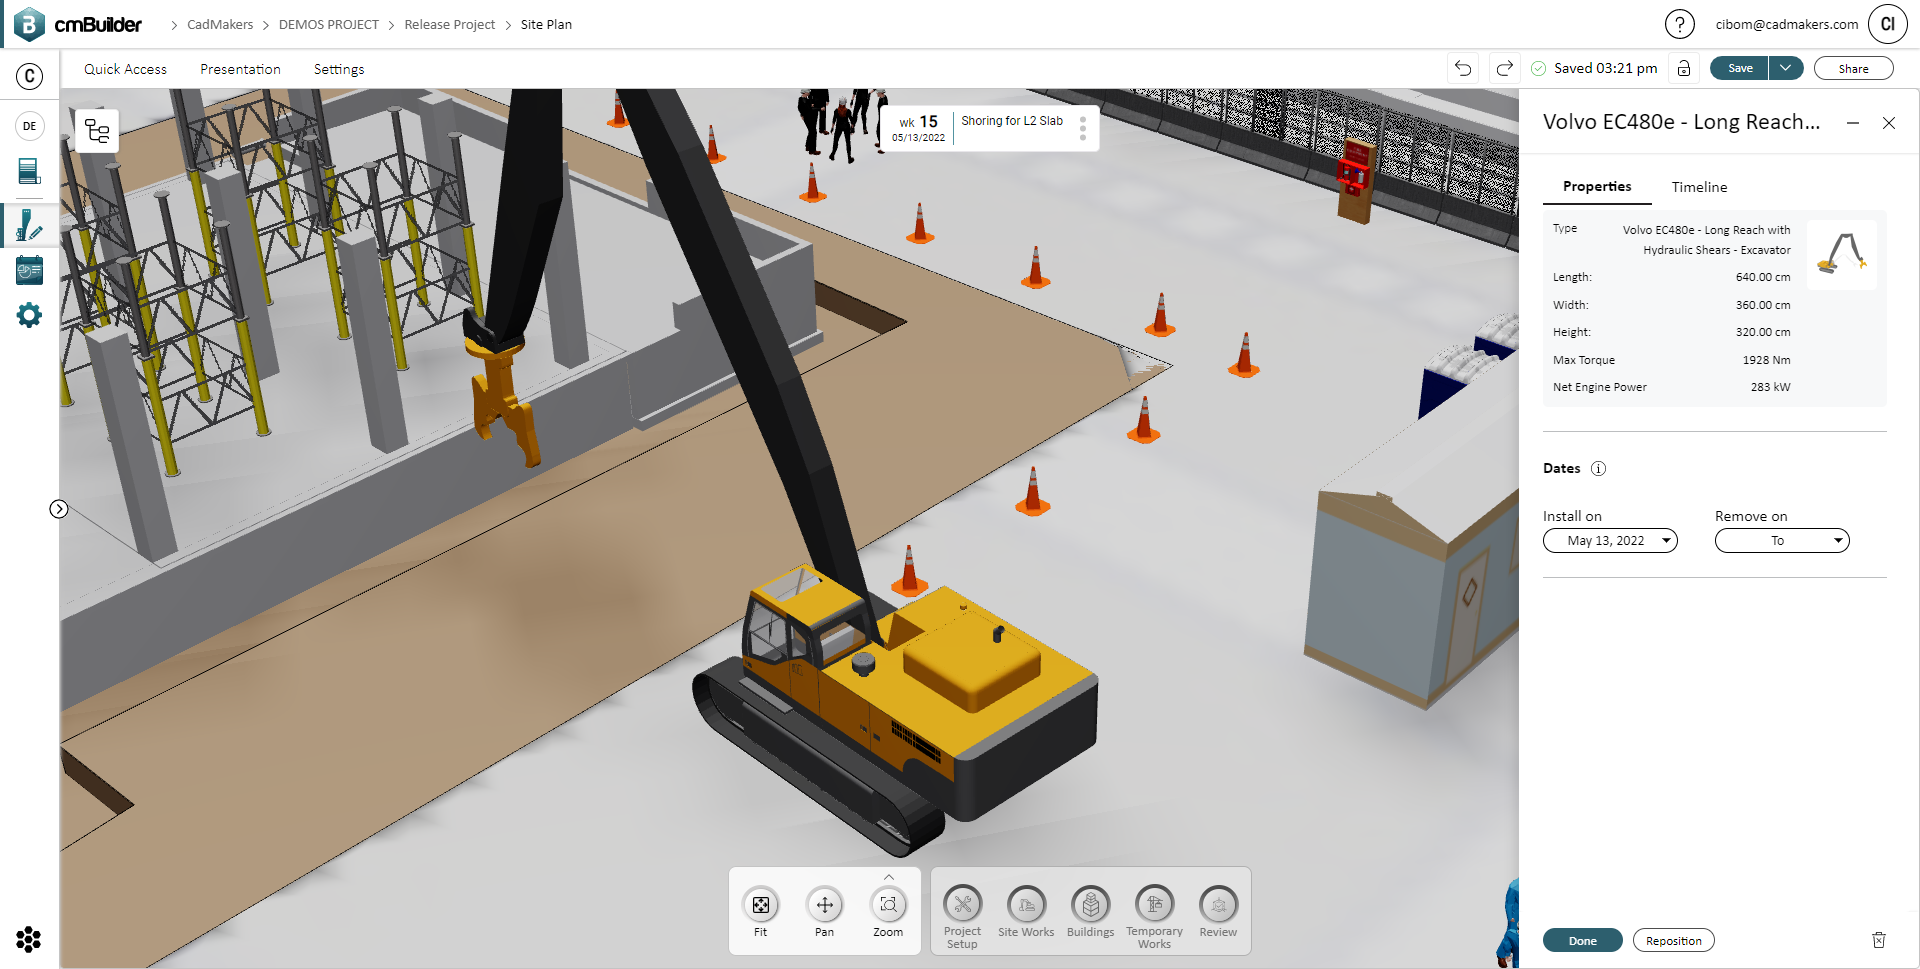Click the cibom@cadmakers.com account email
Image resolution: width=1920 pixels, height=969 pixels.
click(1786, 24)
